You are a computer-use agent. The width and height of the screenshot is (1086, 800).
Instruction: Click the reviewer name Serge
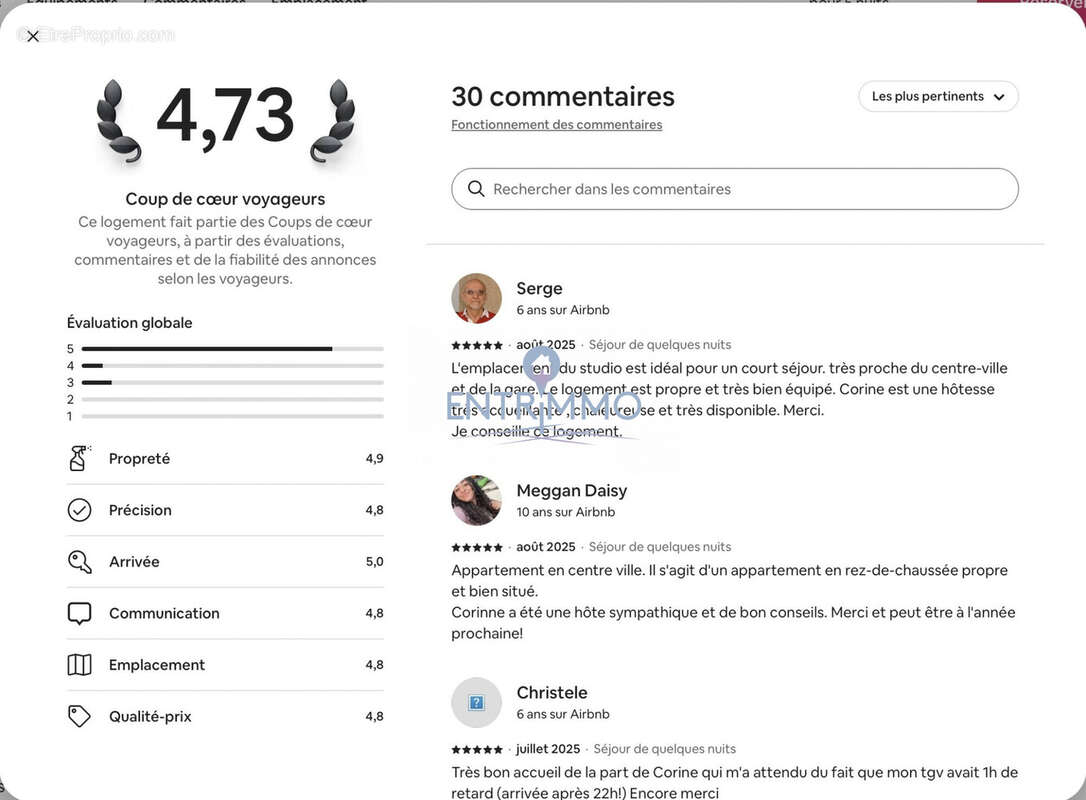[539, 288]
